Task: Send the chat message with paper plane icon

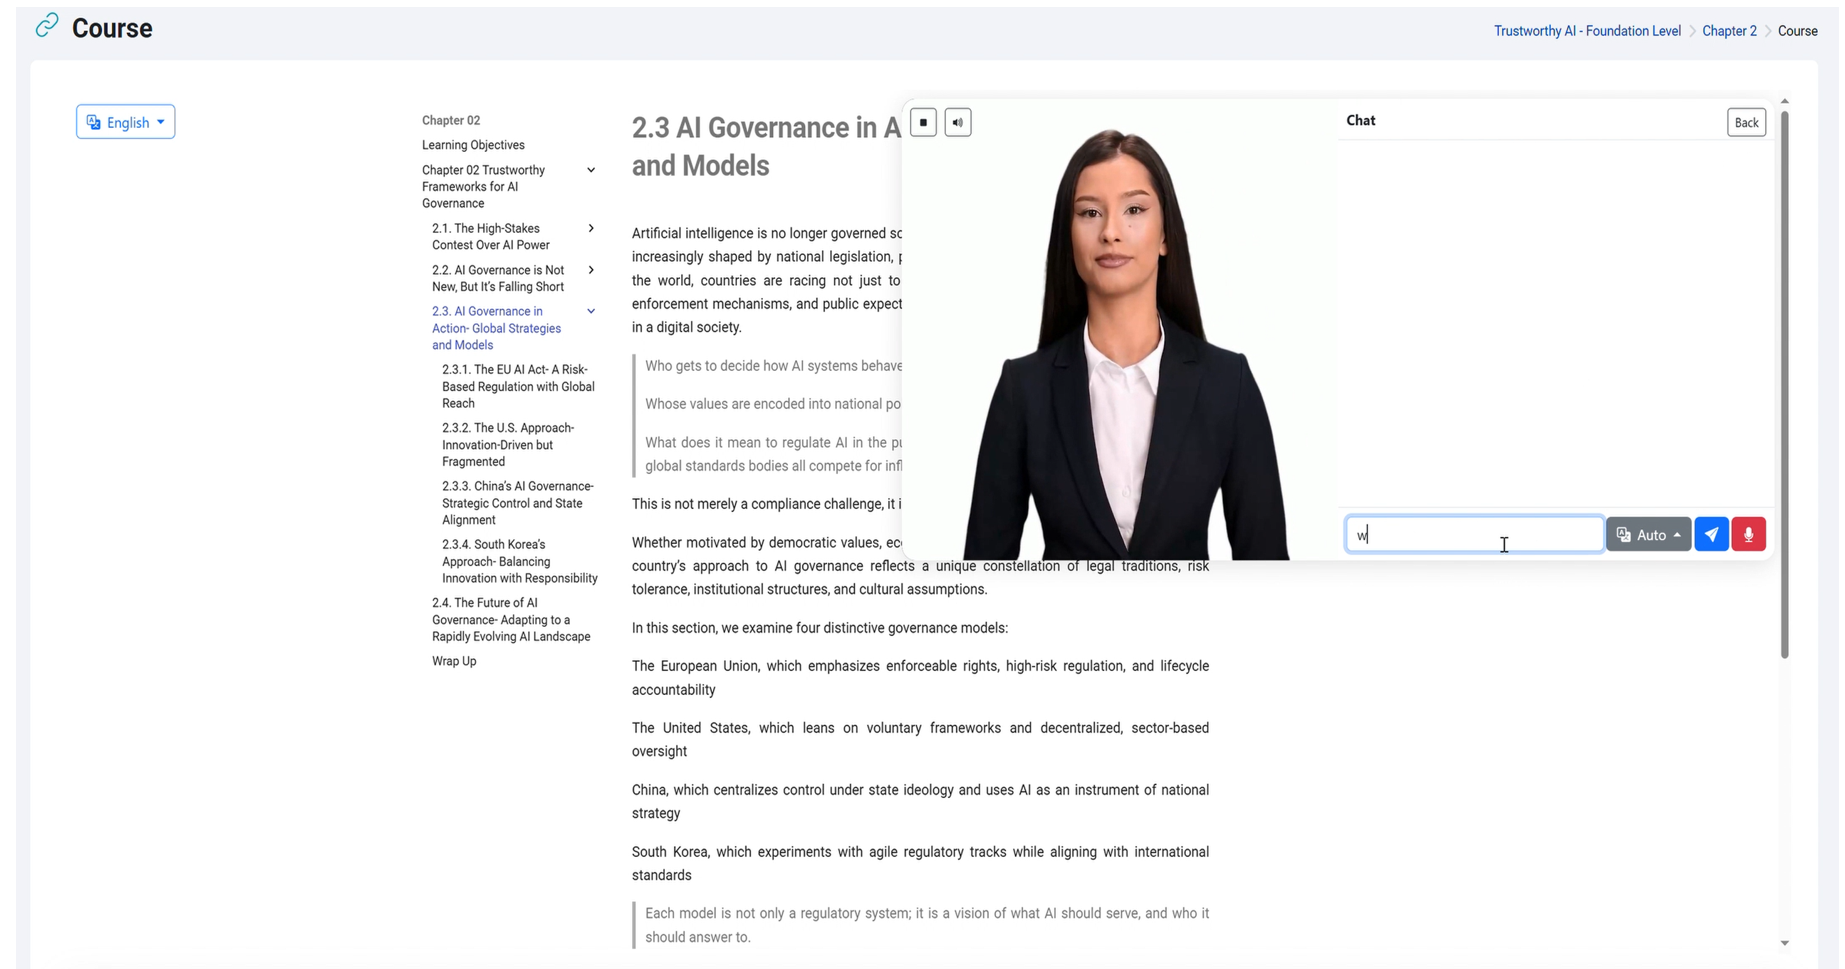Action: pyautogui.click(x=1711, y=535)
